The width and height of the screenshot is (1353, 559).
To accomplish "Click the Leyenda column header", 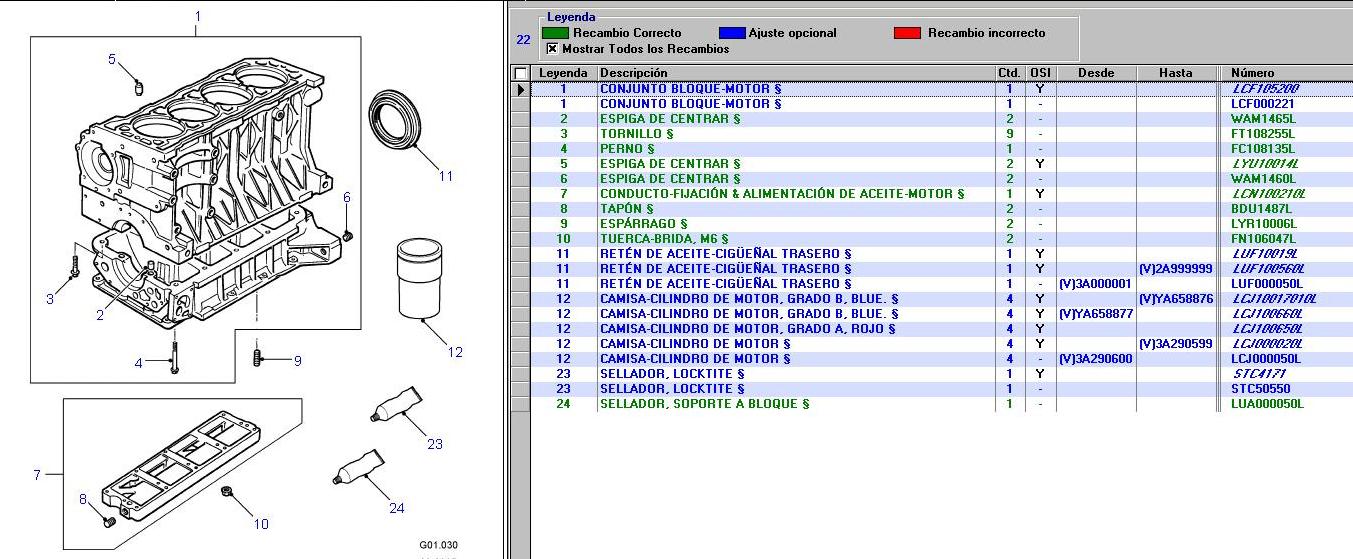I will tap(563, 73).
